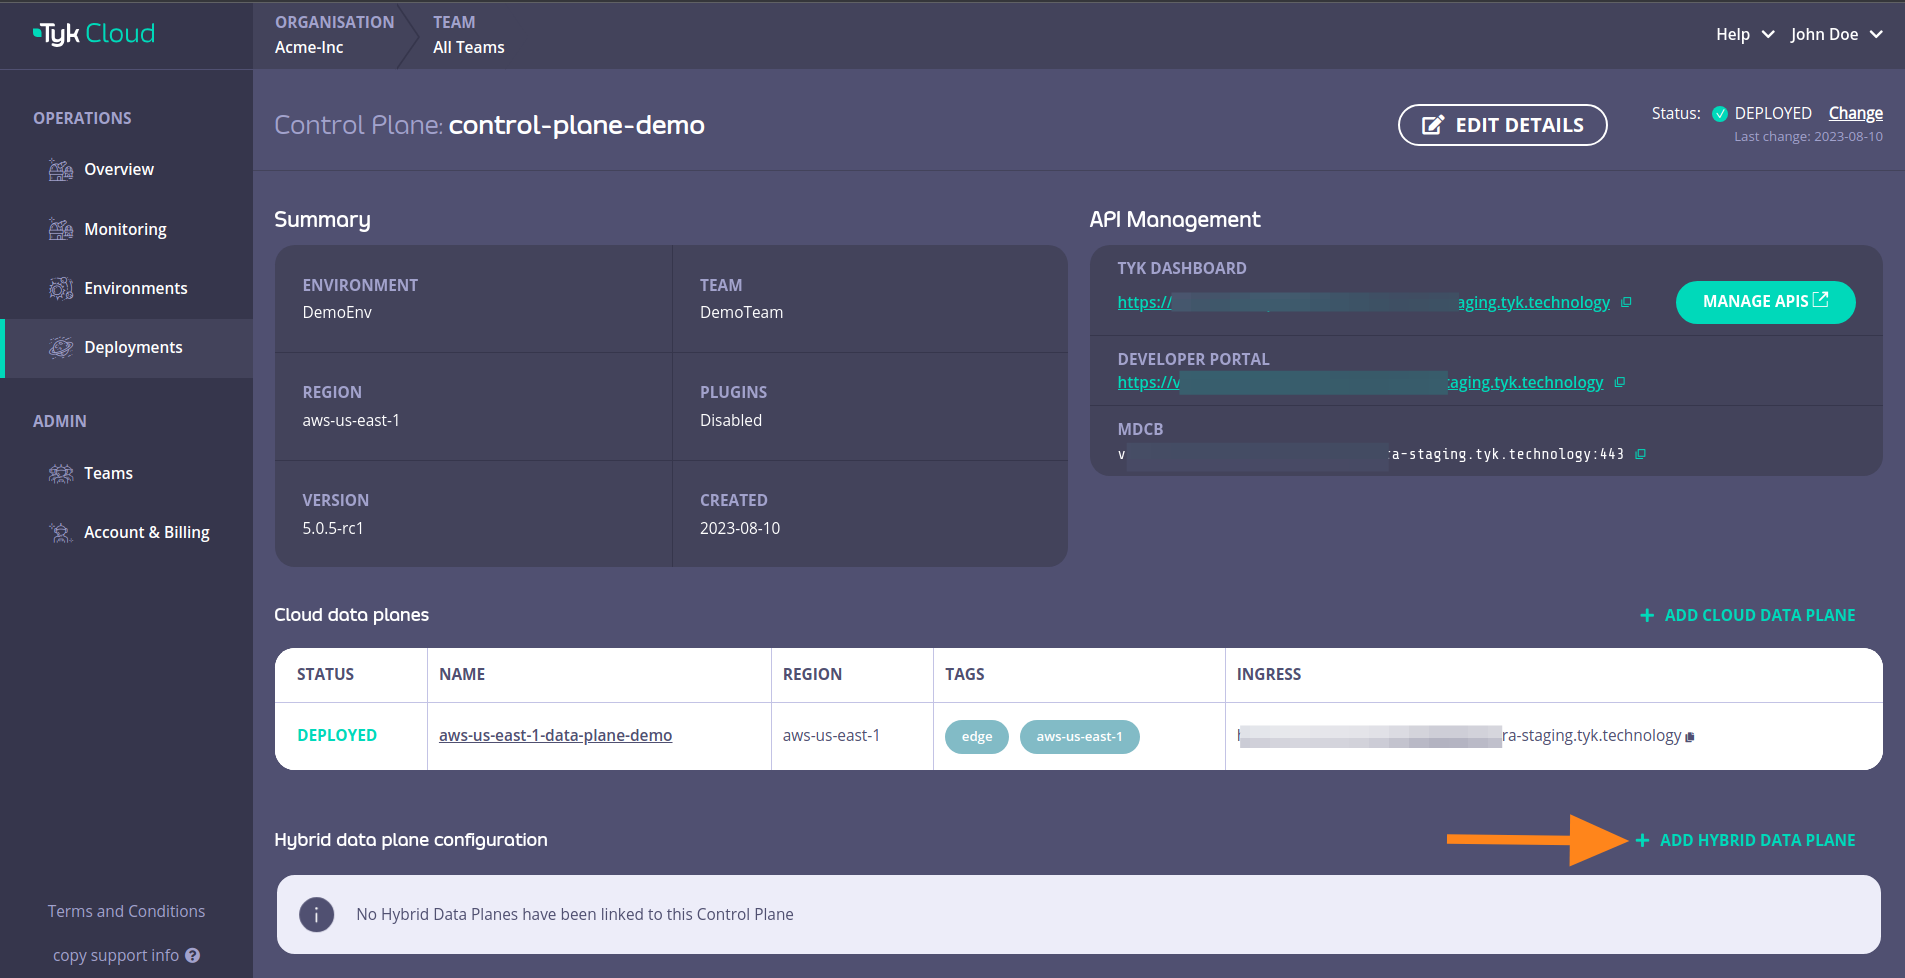Click the Tyk Cloud logo
1905x978 pixels.
pyautogui.click(x=94, y=34)
